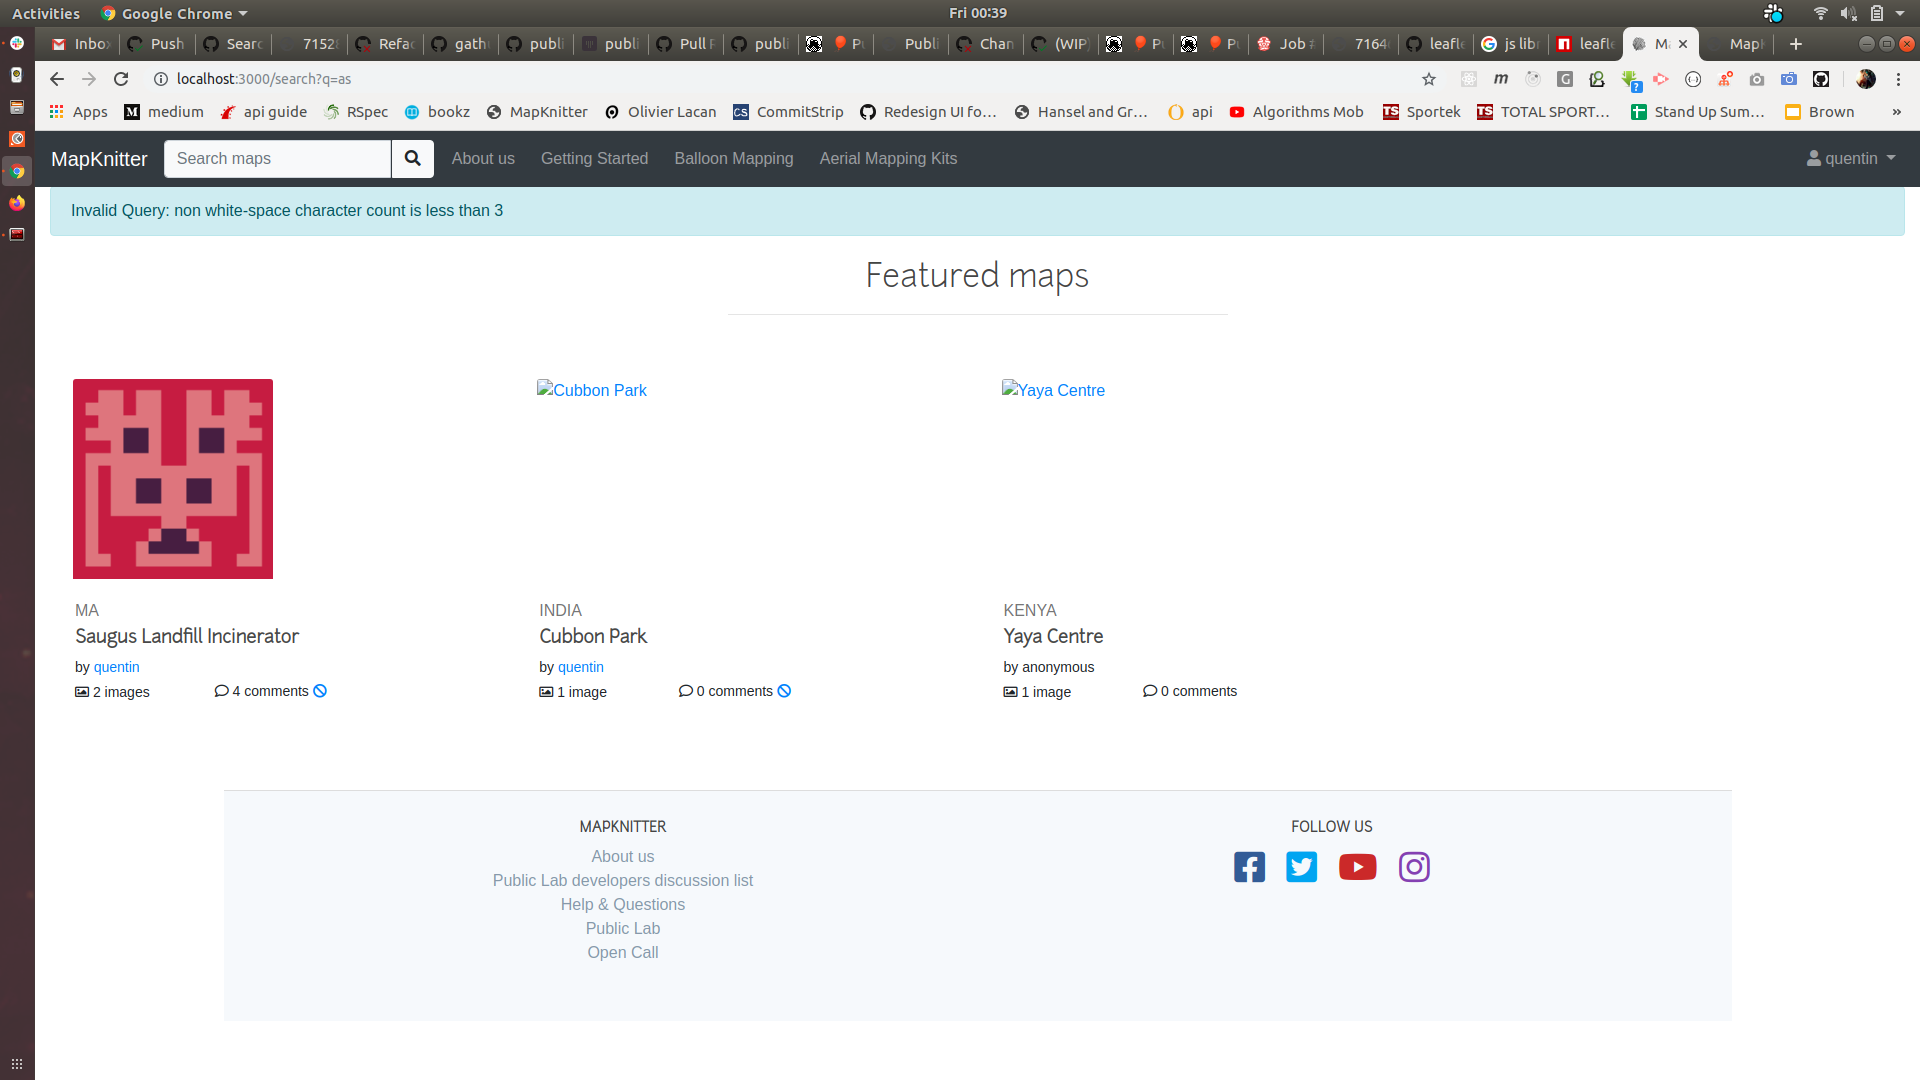Open Chrome's three-dot menu
Image resolution: width=1920 pixels, height=1080 pixels.
point(1898,79)
